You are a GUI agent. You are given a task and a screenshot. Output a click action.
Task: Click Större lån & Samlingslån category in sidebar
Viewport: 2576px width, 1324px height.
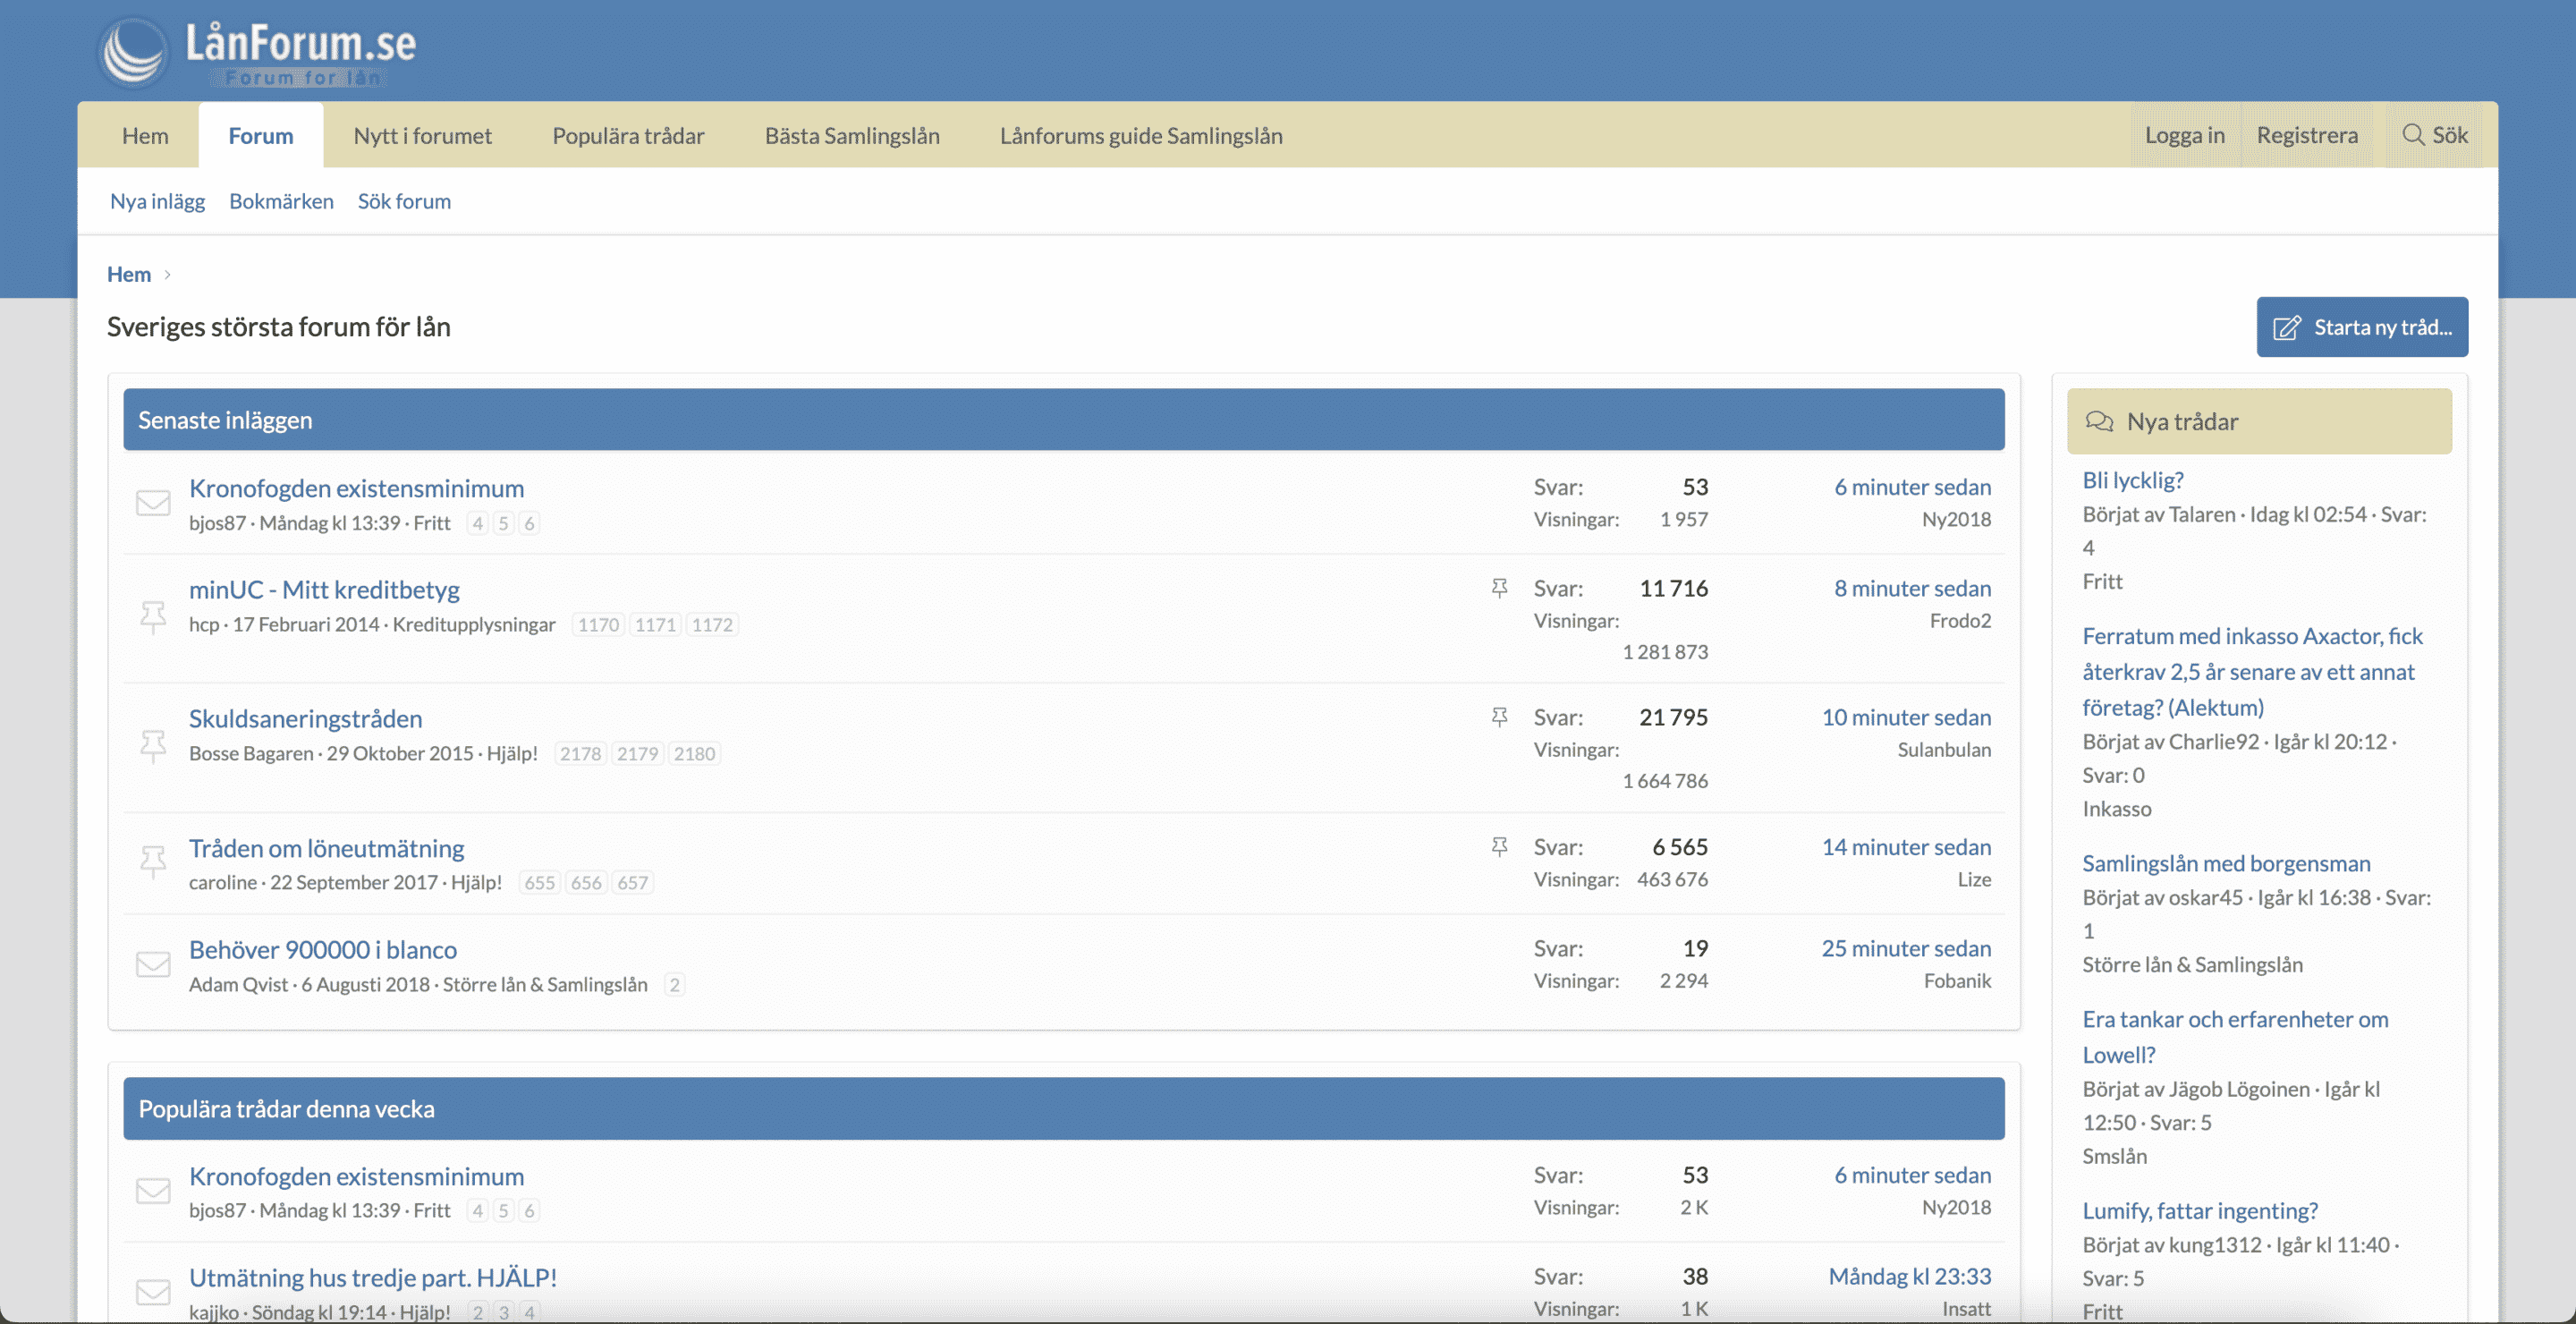[2192, 965]
